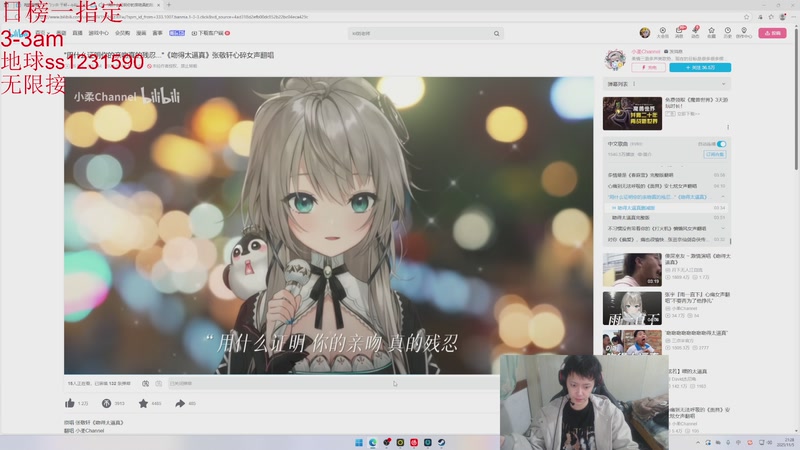Open 动态 feed icon in header
Screen dimensions: 800x450
coord(695,33)
